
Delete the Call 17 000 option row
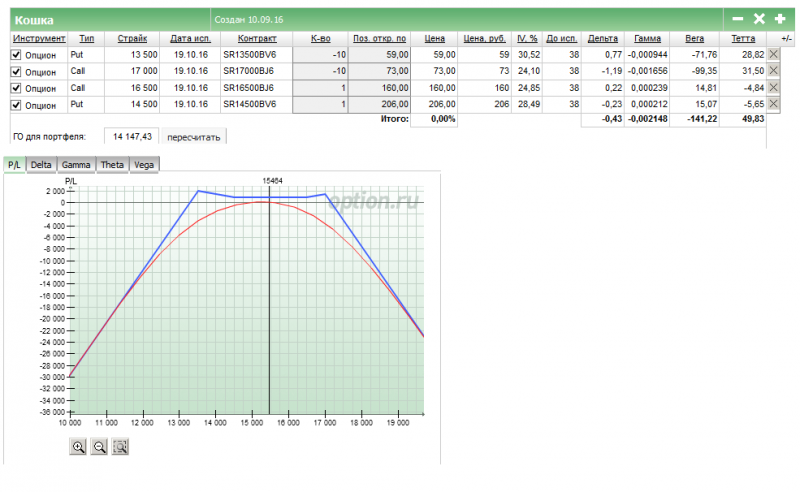pyautogui.click(x=773, y=70)
